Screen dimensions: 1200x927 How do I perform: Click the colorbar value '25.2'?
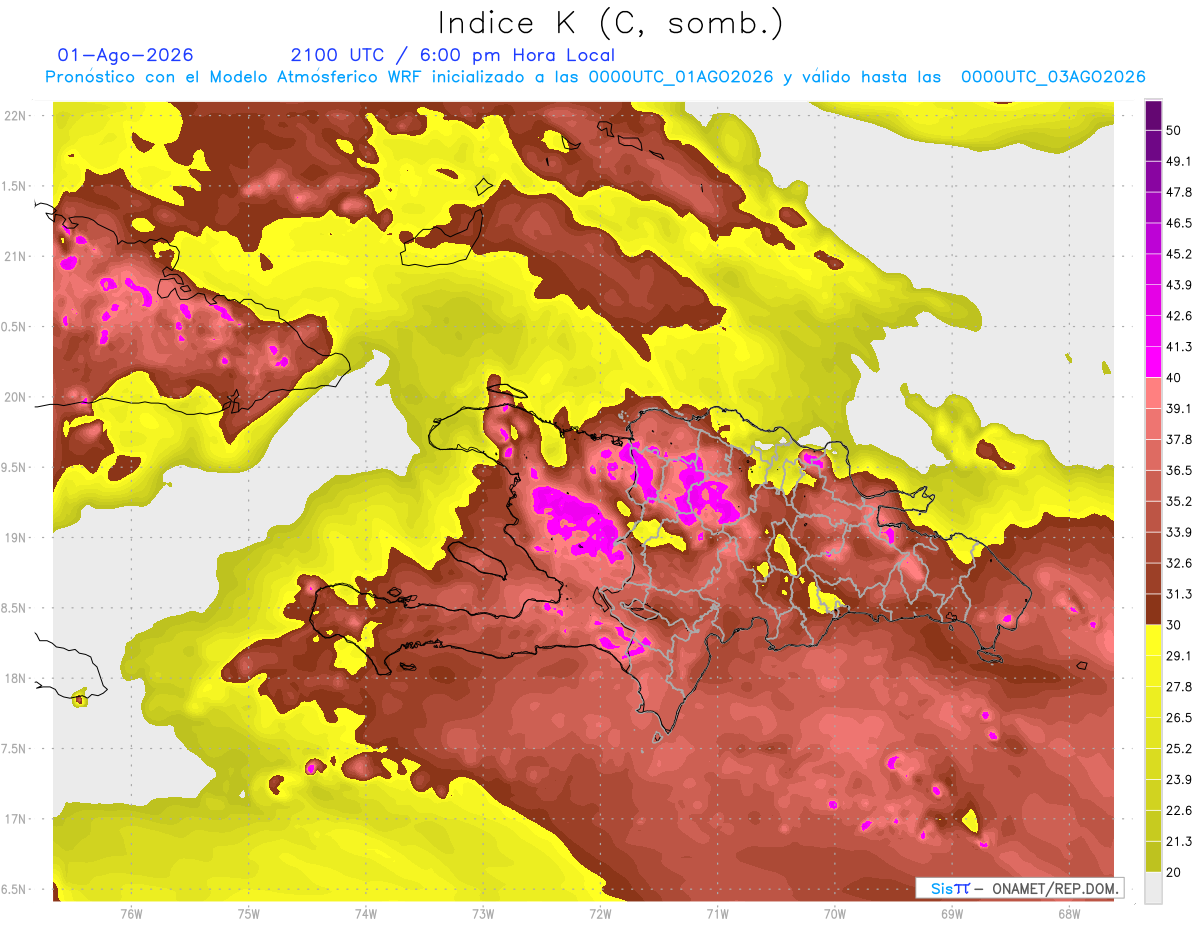tap(1178, 748)
